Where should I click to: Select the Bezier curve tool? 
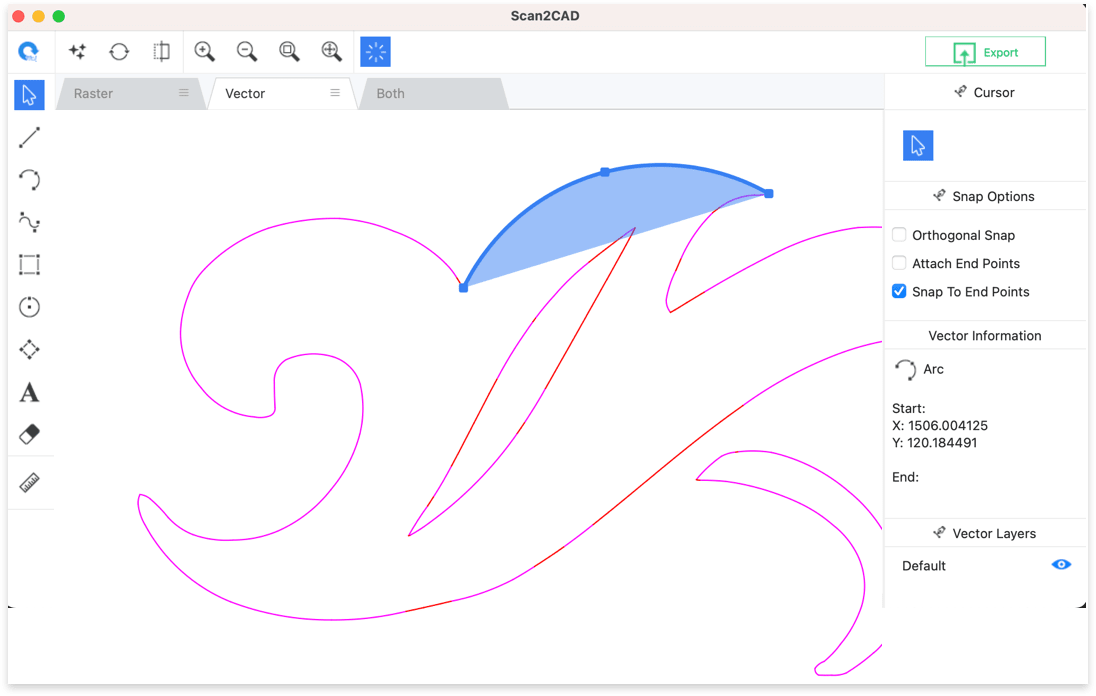29,222
